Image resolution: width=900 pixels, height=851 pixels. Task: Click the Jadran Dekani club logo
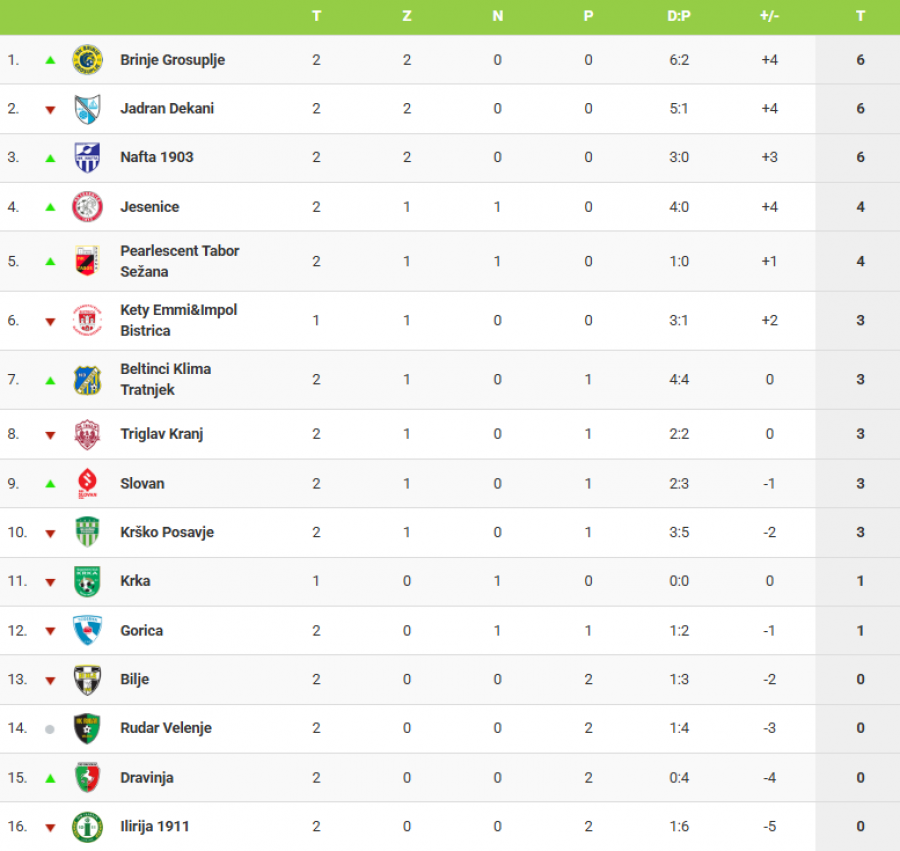coord(87,109)
